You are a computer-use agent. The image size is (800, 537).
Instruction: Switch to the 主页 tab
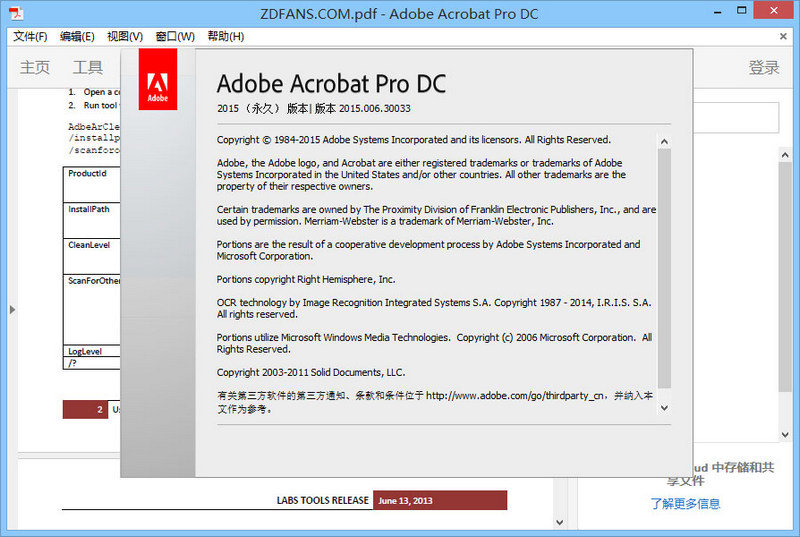[x=35, y=68]
